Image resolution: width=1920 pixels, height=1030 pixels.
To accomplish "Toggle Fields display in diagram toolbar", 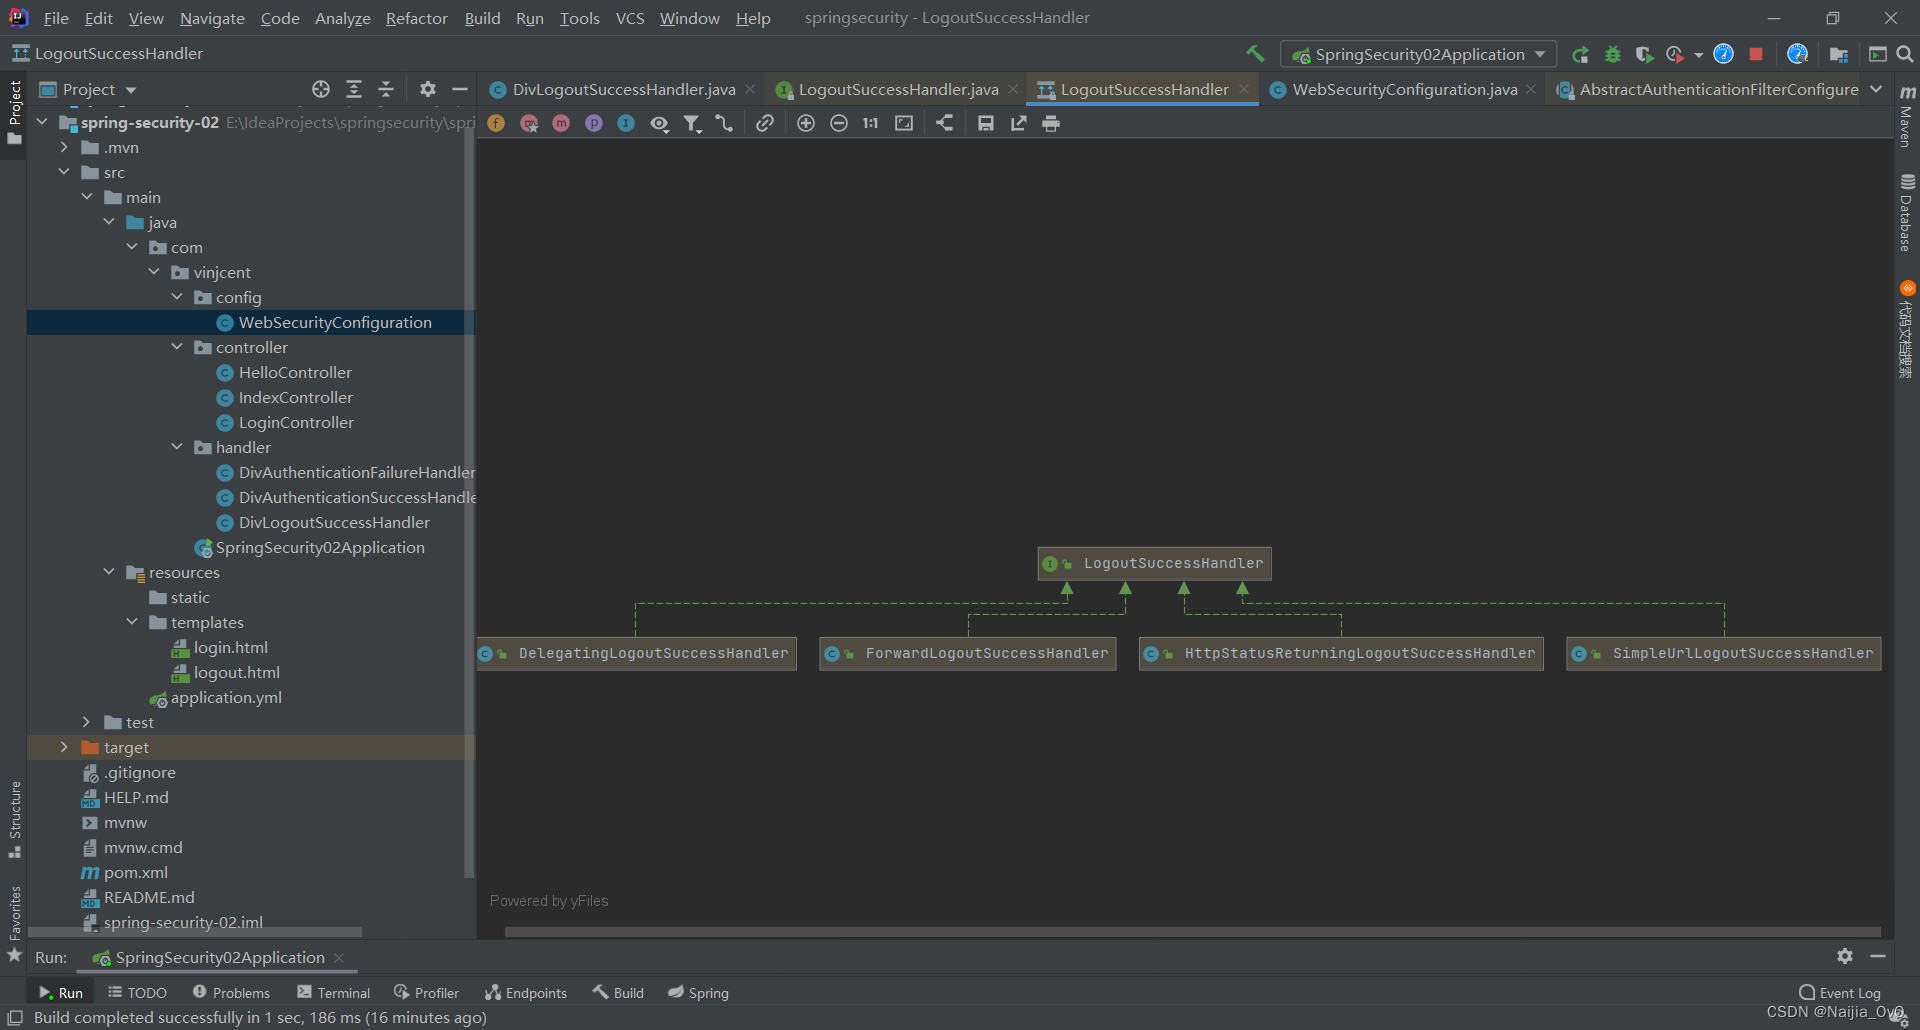I will [x=496, y=123].
